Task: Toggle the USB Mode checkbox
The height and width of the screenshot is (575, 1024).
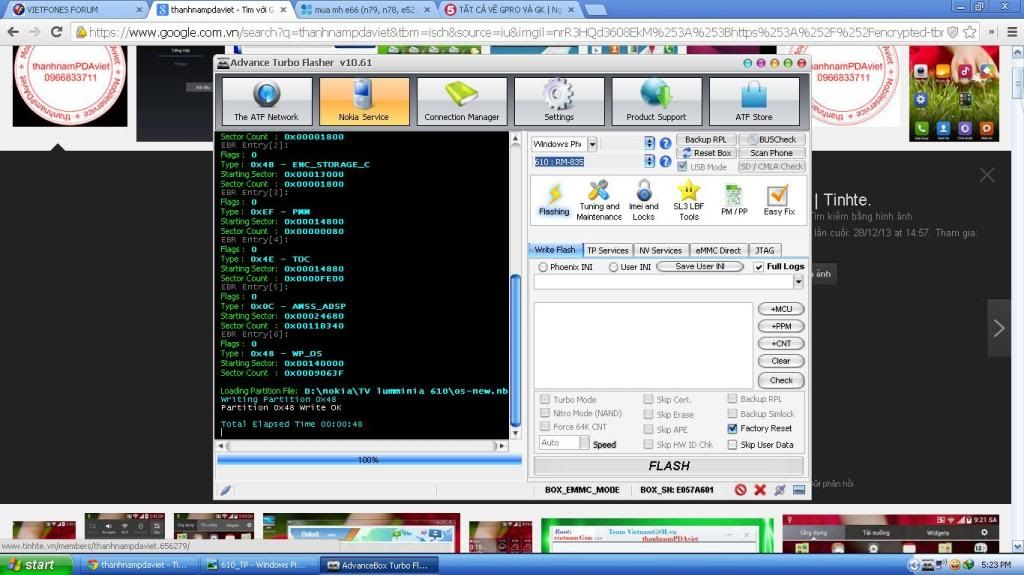Action: click(682, 167)
